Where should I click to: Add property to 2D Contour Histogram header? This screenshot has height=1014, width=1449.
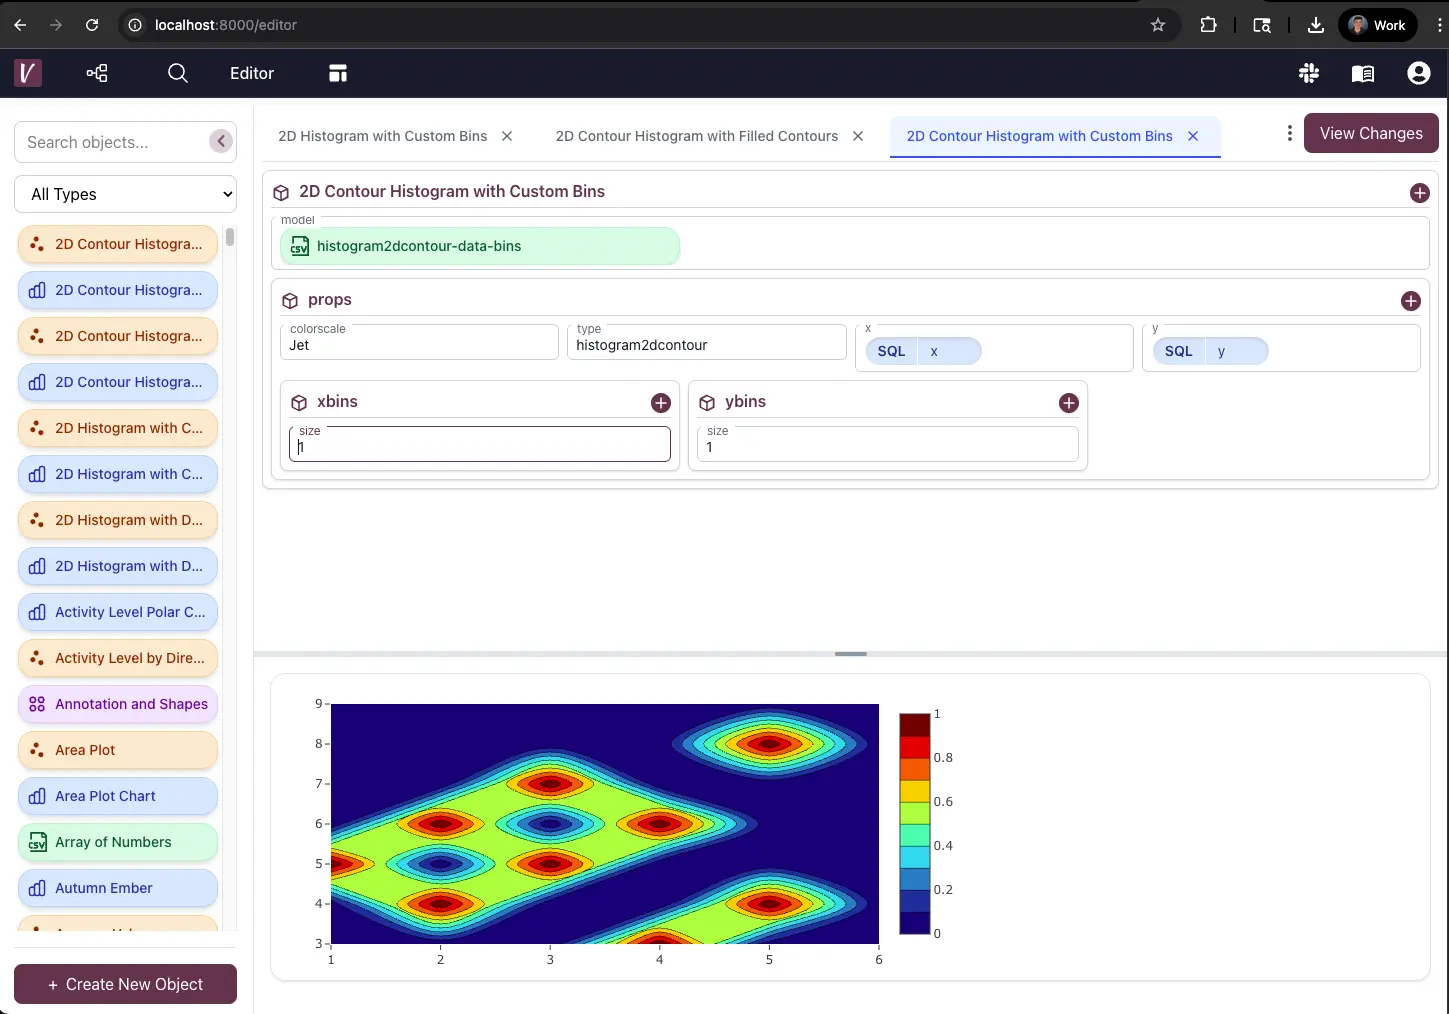[x=1419, y=193]
